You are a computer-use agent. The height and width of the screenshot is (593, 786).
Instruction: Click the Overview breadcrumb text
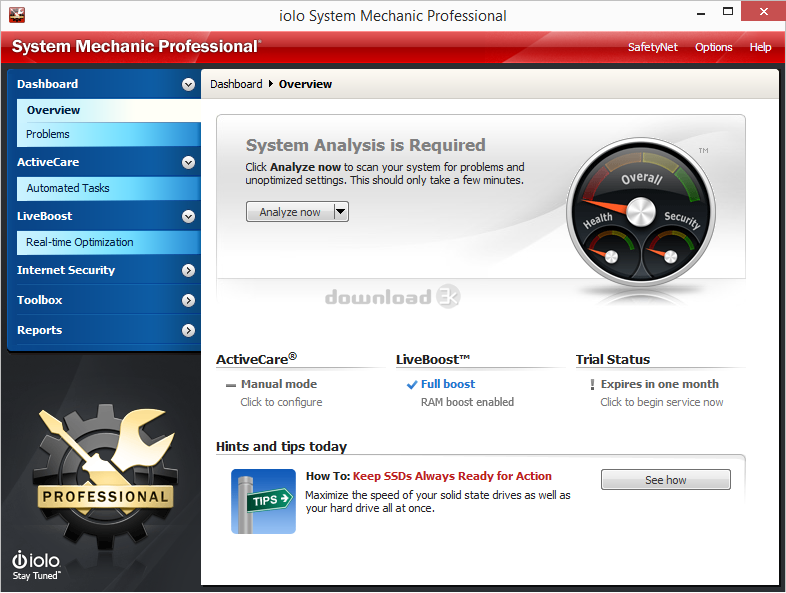tap(305, 84)
